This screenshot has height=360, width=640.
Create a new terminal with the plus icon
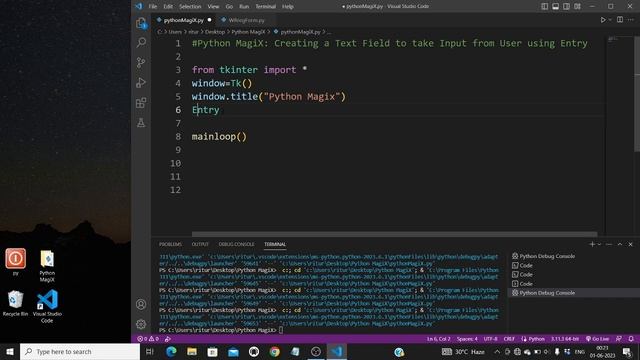[x=592, y=244]
